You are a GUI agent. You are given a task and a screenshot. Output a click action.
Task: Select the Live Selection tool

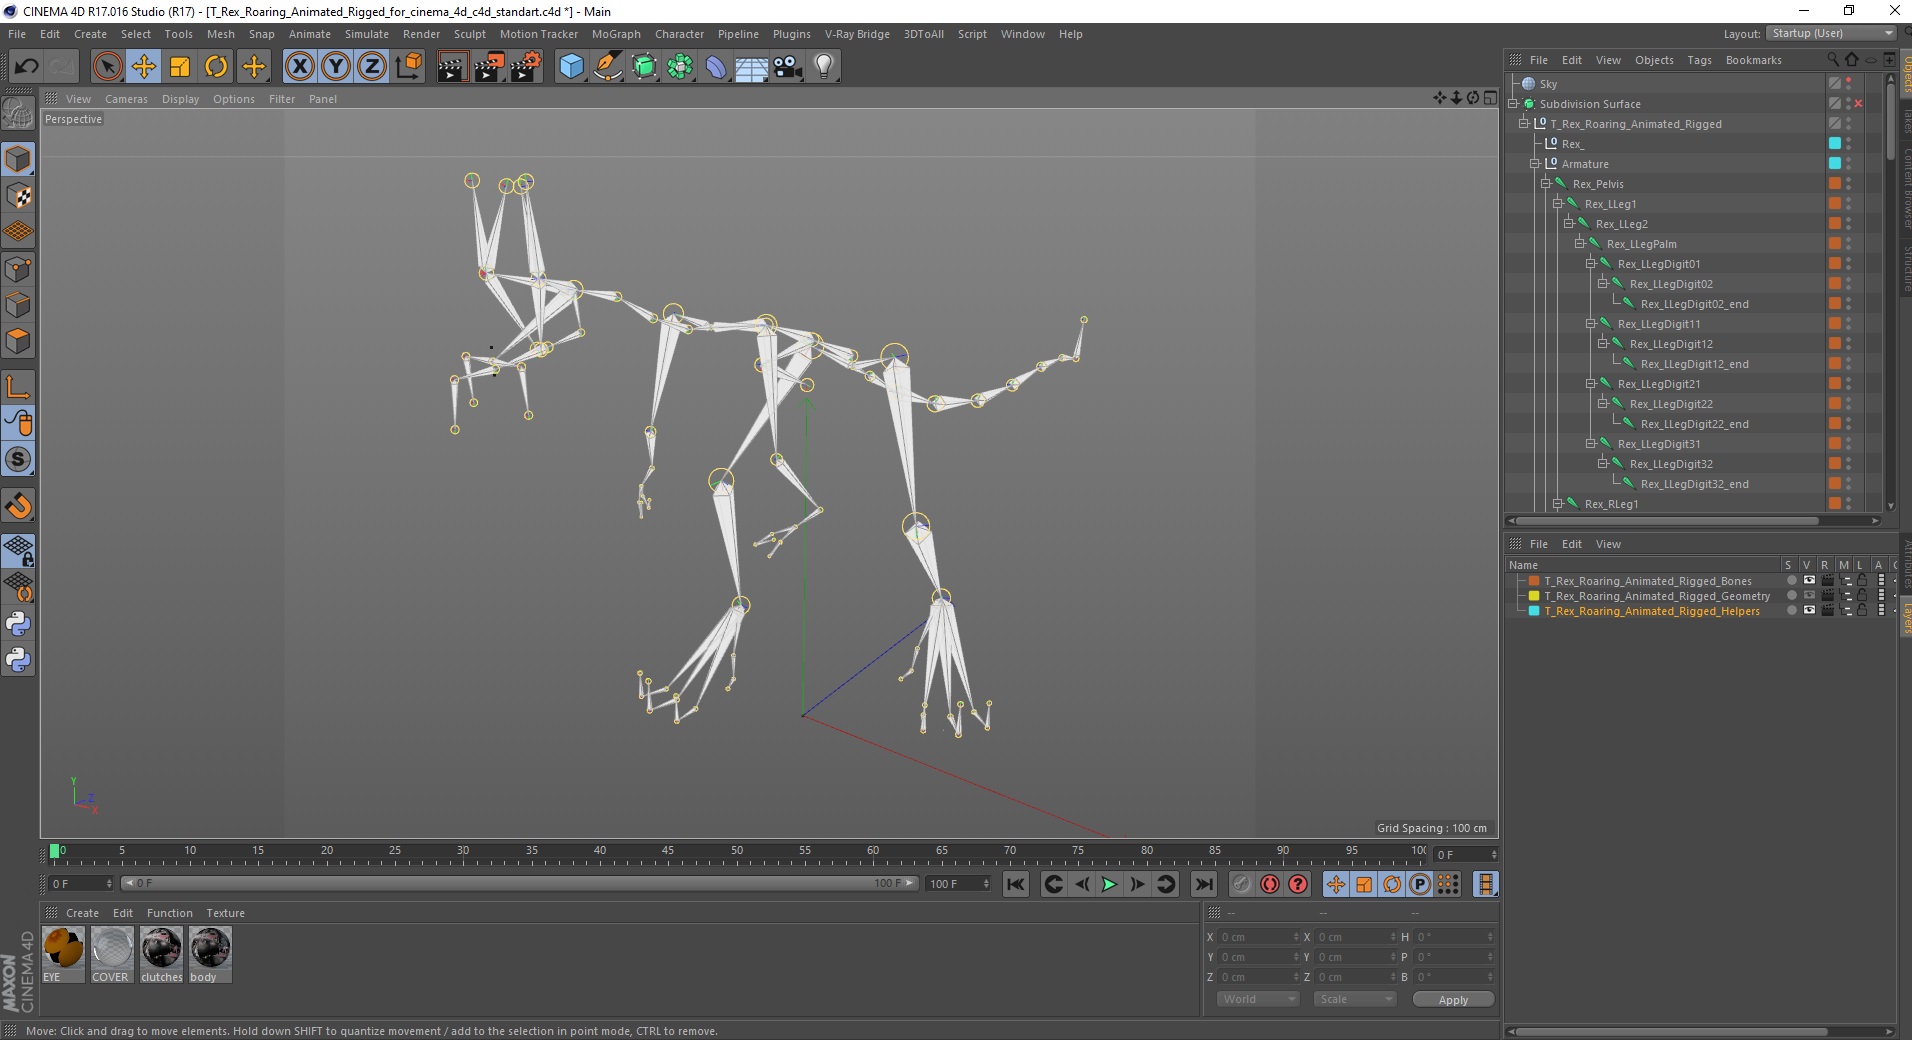point(107,67)
